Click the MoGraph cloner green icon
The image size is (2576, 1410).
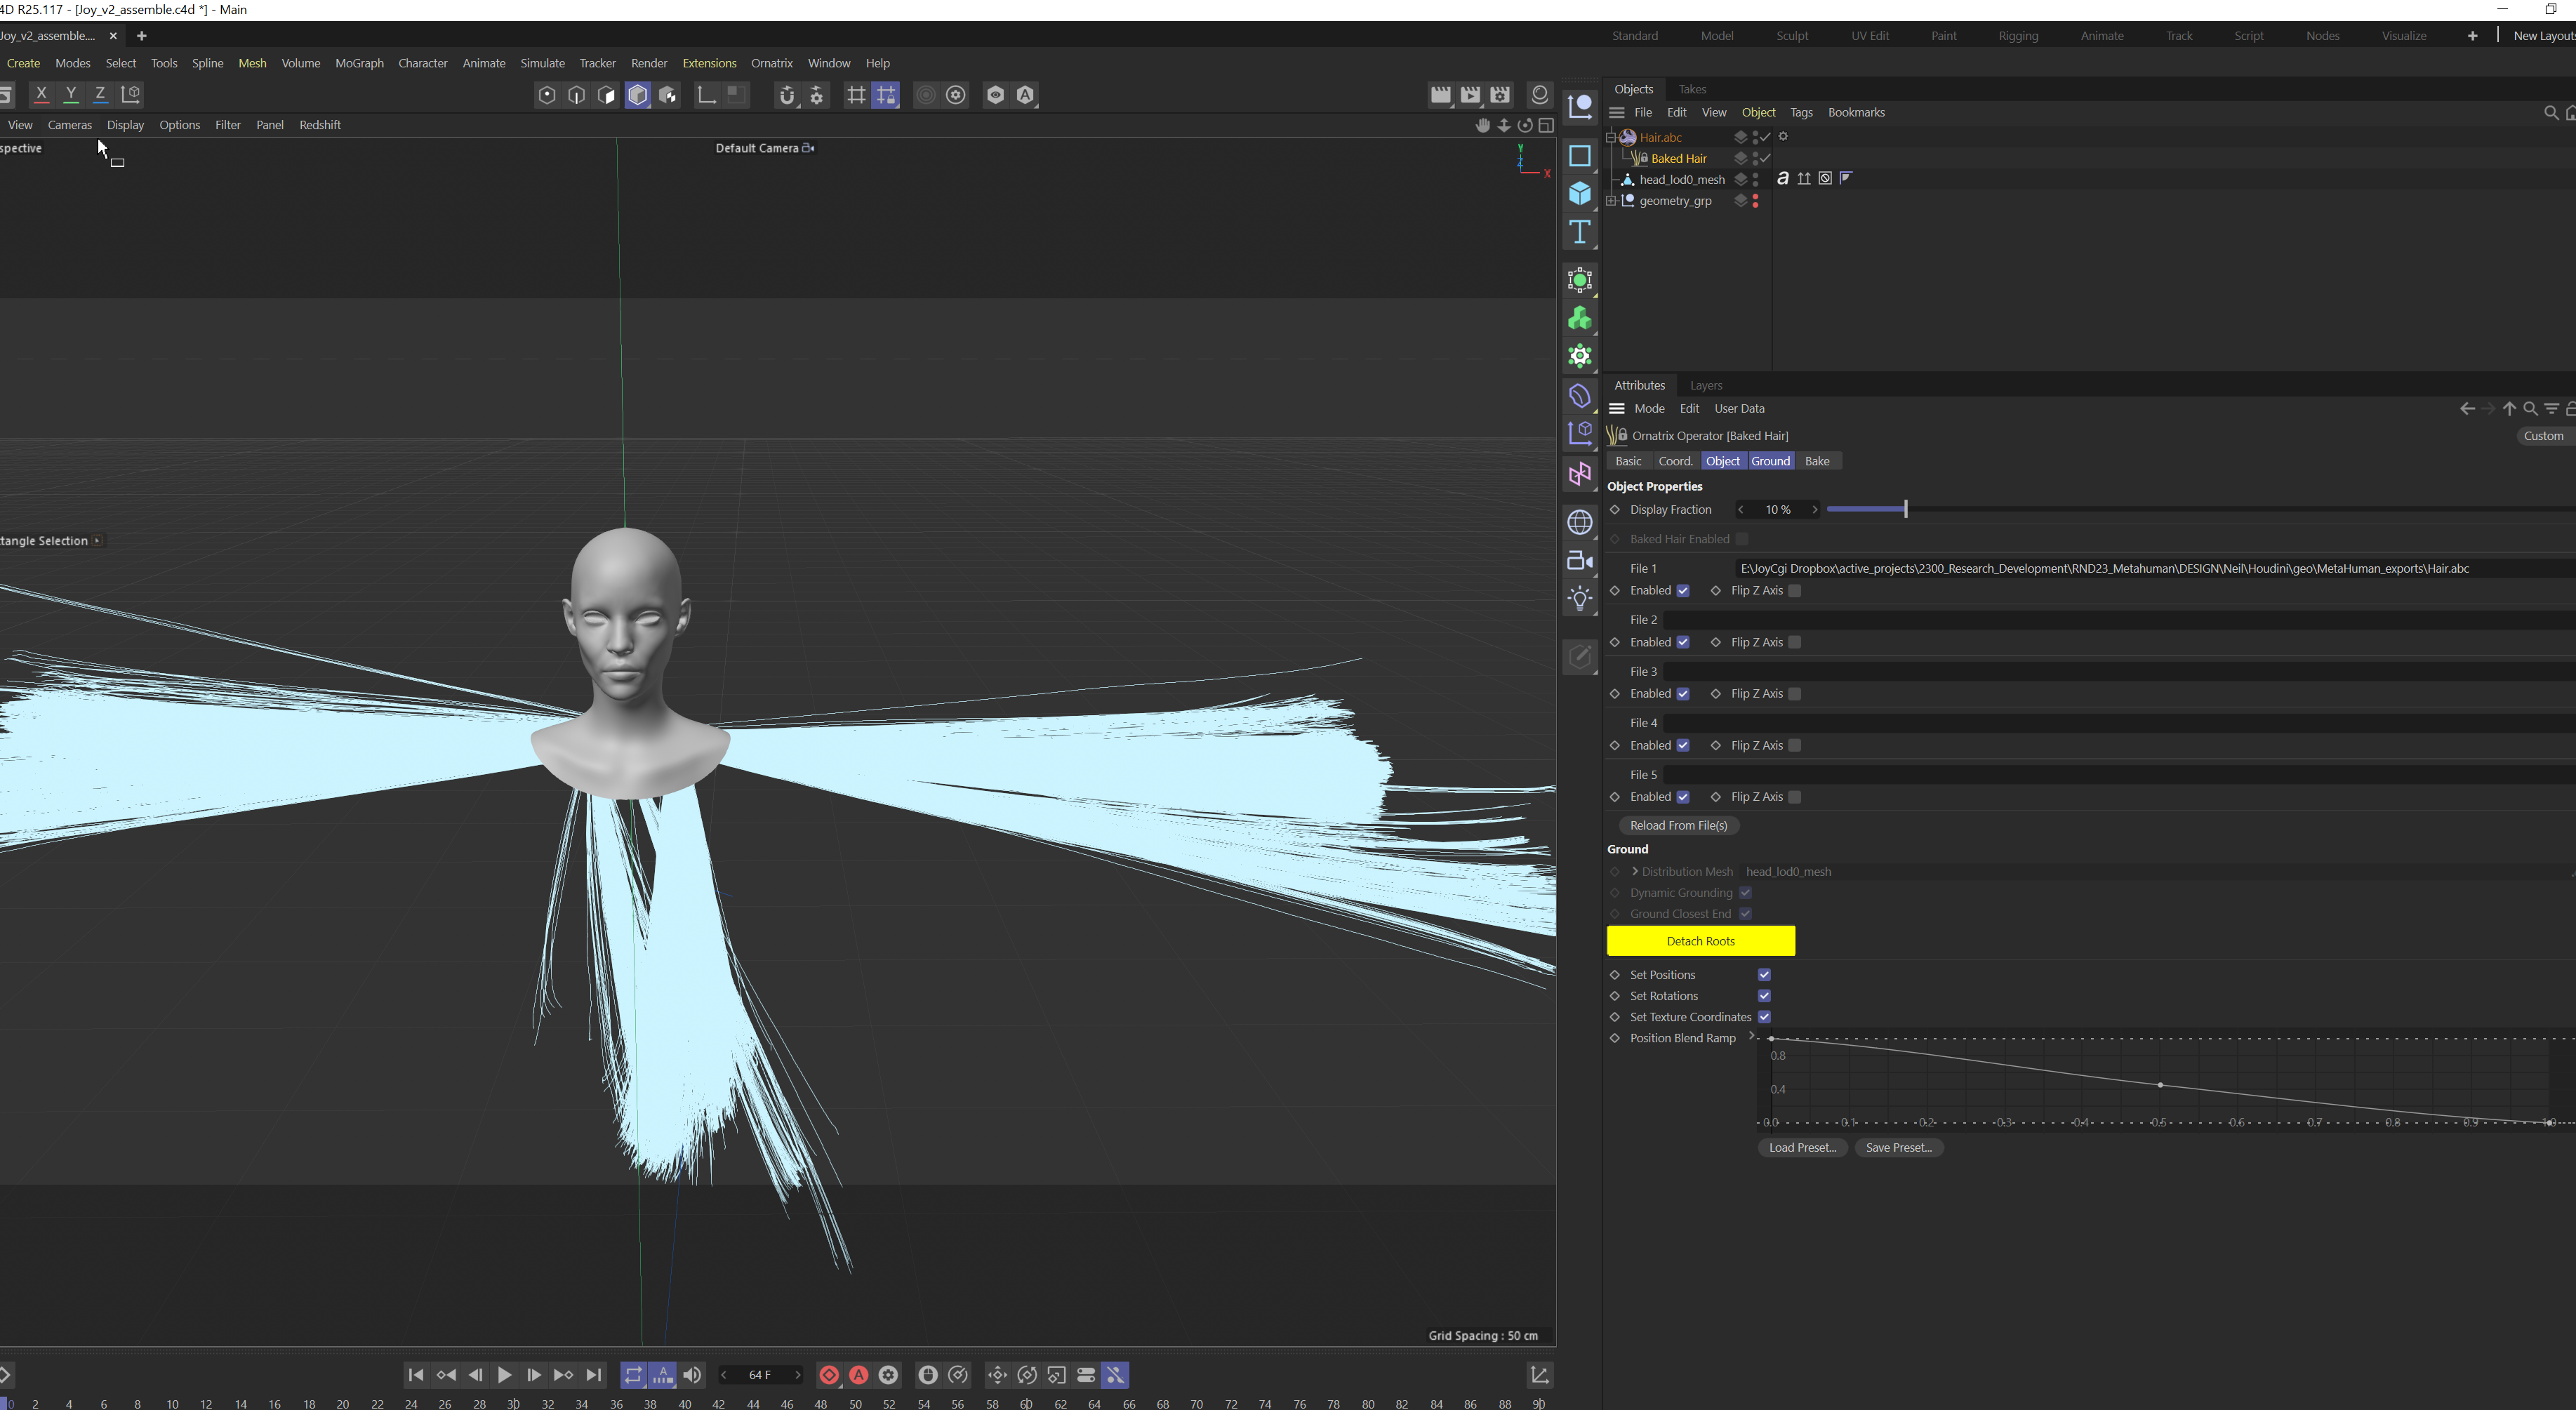point(1580,319)
